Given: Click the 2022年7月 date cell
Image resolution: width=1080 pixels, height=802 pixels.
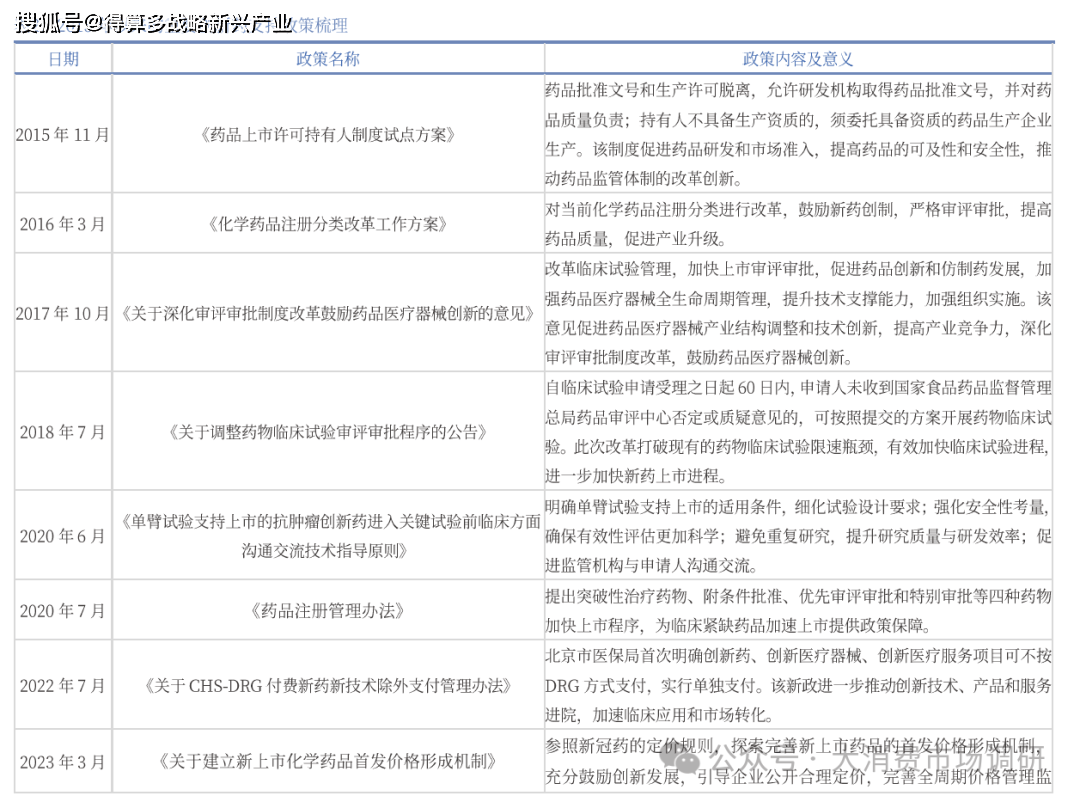Looking at the screenshot, I should coord(63,686).
